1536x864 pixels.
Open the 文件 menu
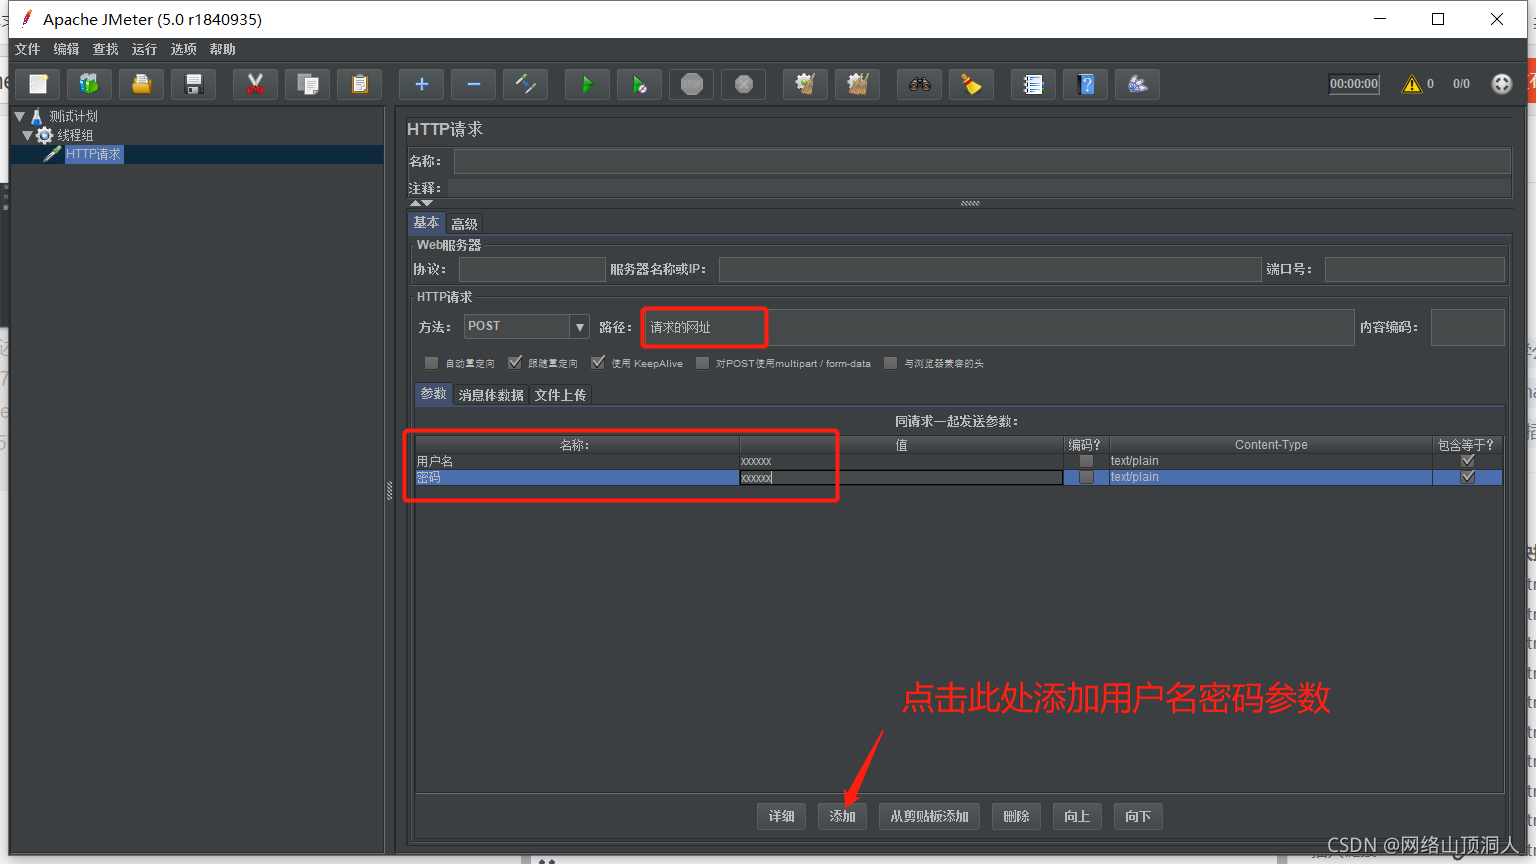(27, 49)
